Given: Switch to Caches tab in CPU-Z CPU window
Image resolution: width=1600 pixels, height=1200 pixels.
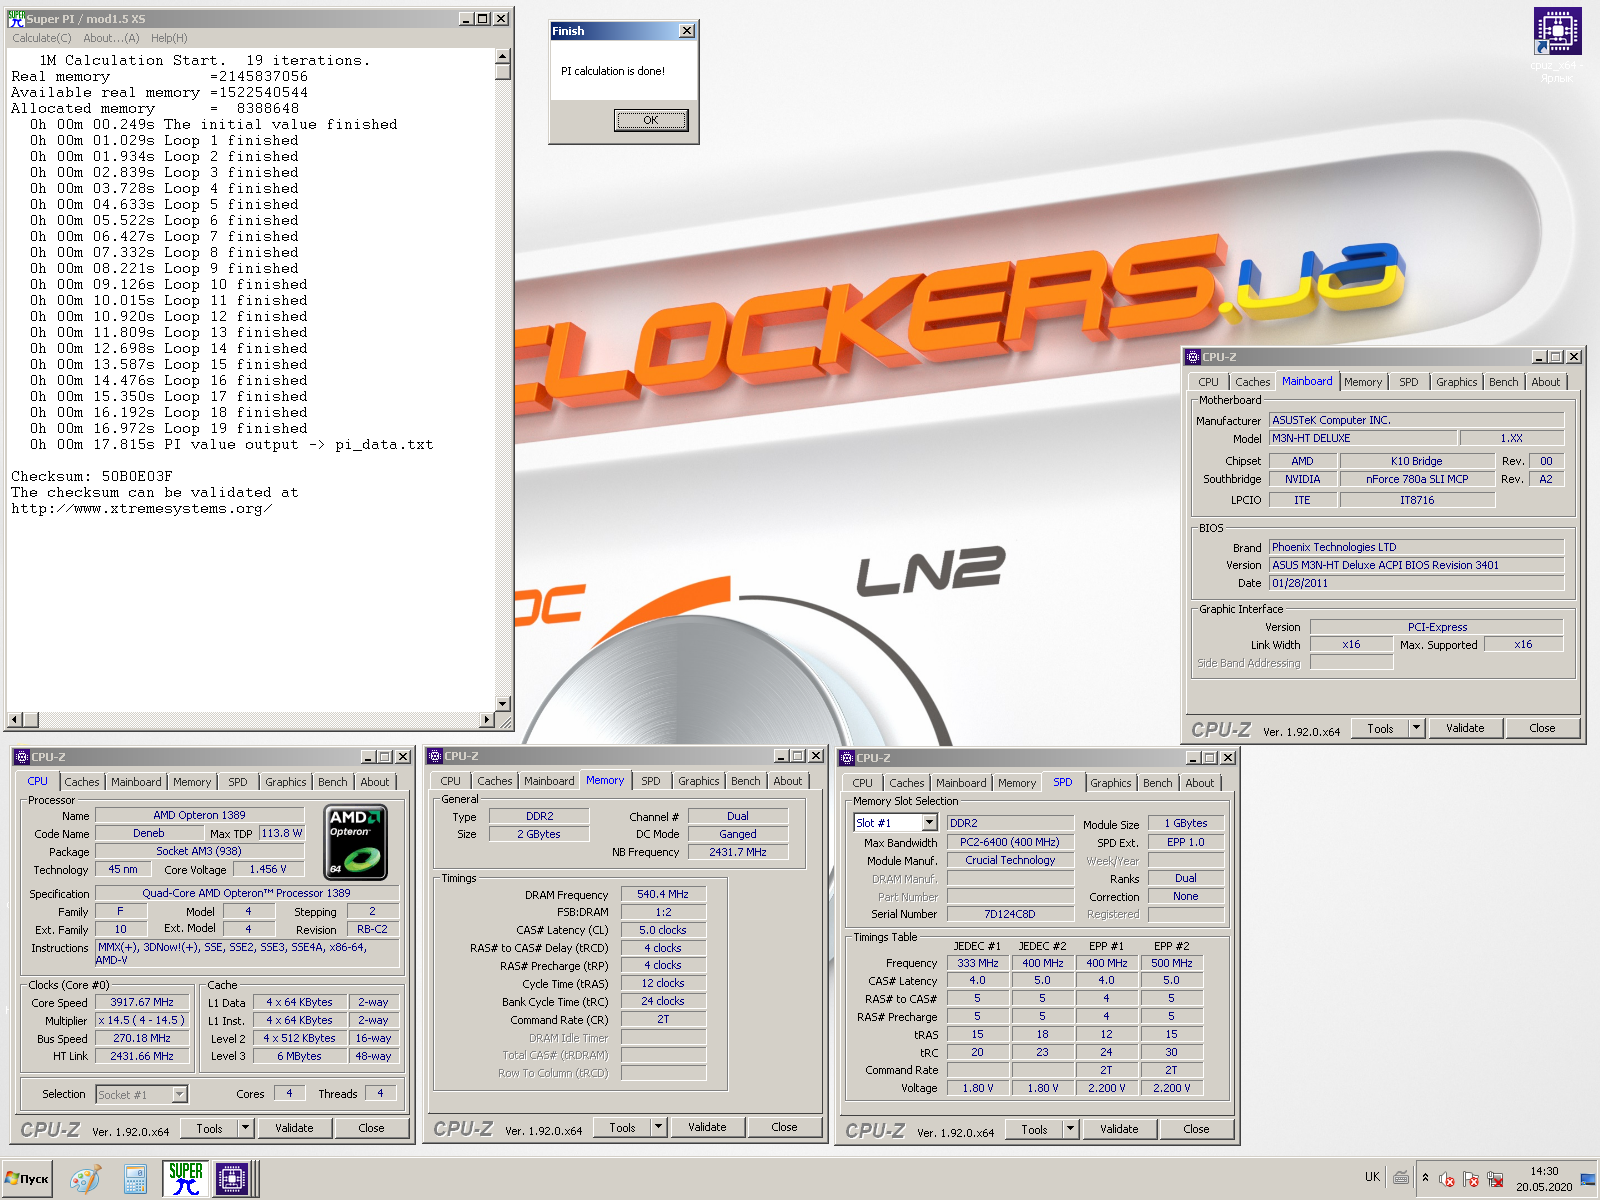Looking at the screenshot, I should click(x=82, y=782).
